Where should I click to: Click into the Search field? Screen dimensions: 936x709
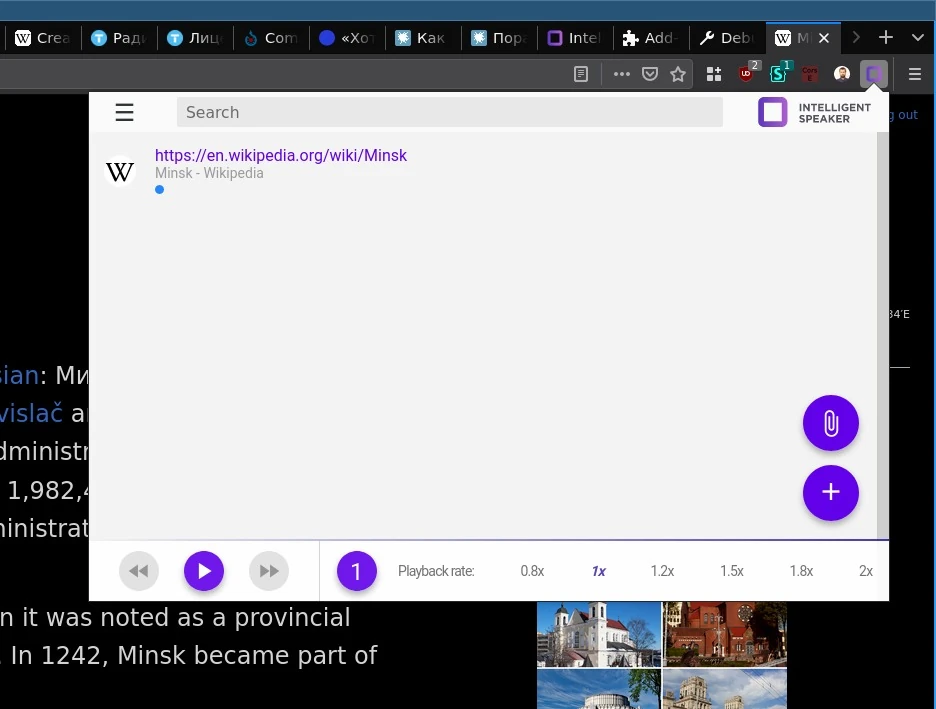coord(449,112)
